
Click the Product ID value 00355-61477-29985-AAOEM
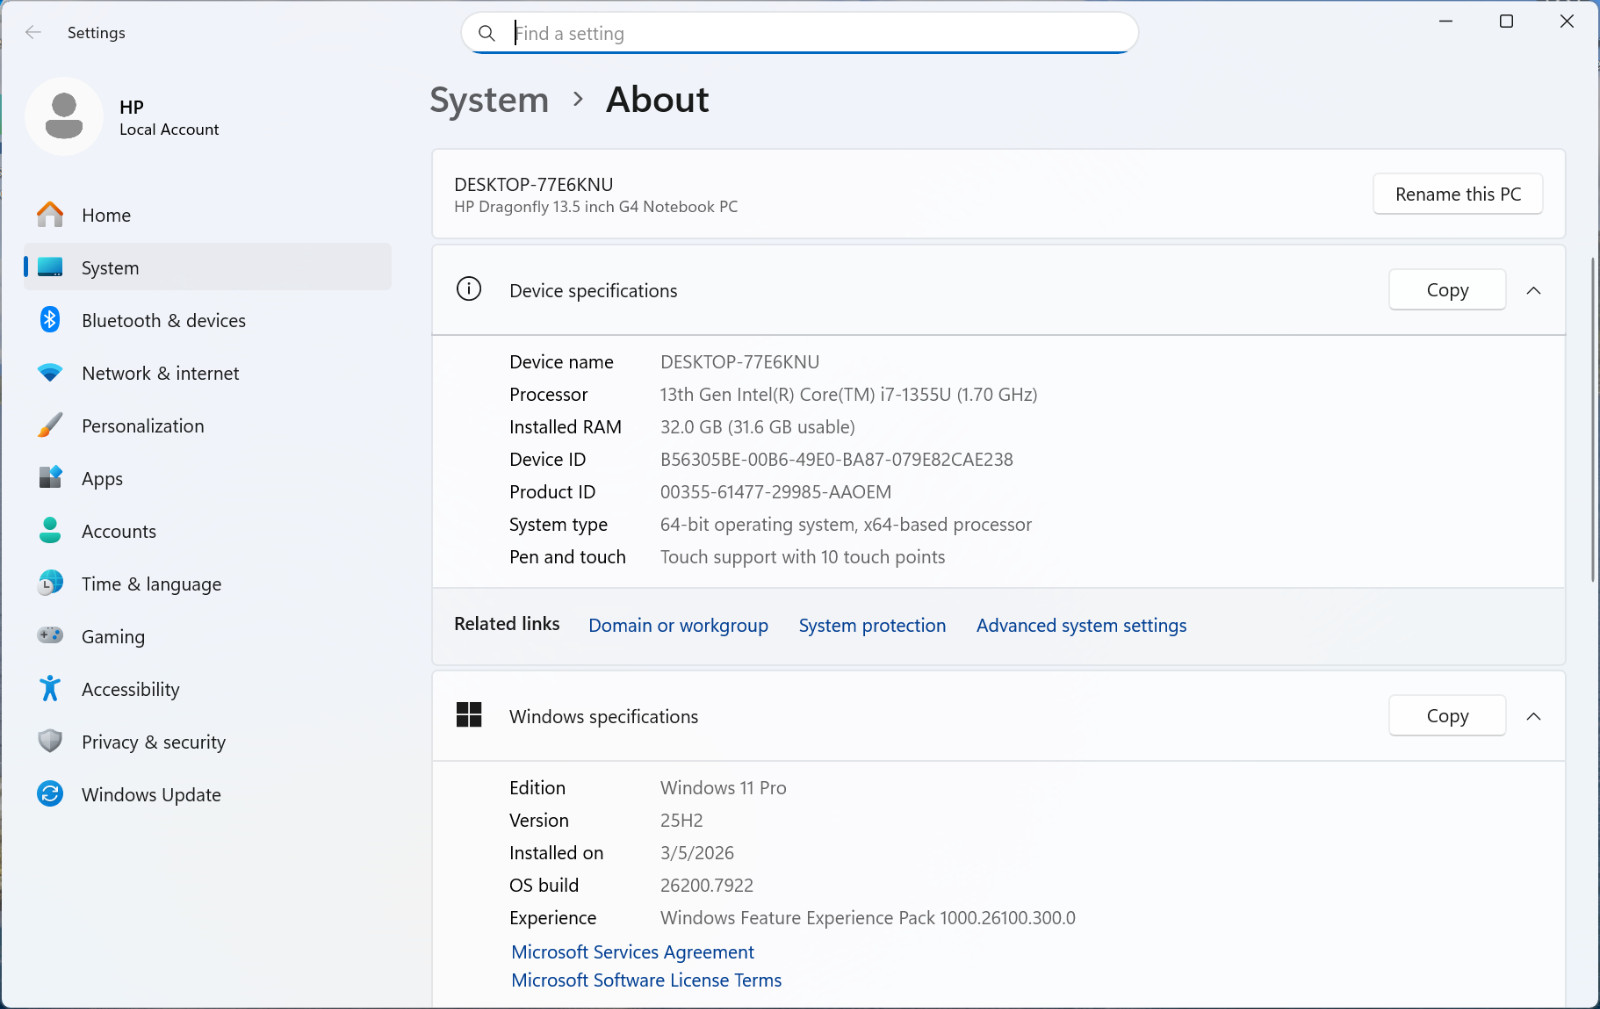click(x=775, y=492)
